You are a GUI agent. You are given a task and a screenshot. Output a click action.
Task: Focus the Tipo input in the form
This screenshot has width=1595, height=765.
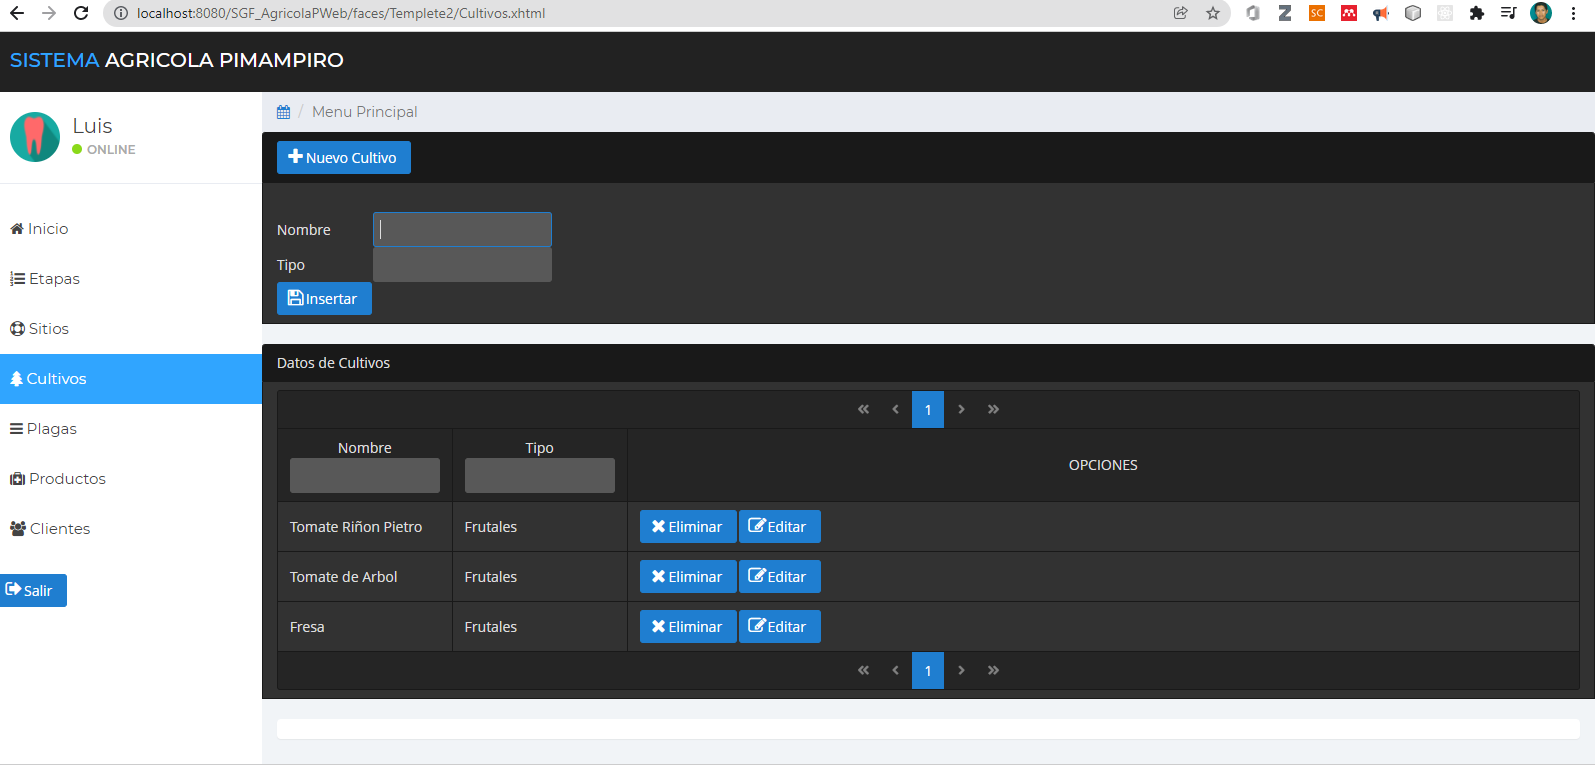(462, 265)
